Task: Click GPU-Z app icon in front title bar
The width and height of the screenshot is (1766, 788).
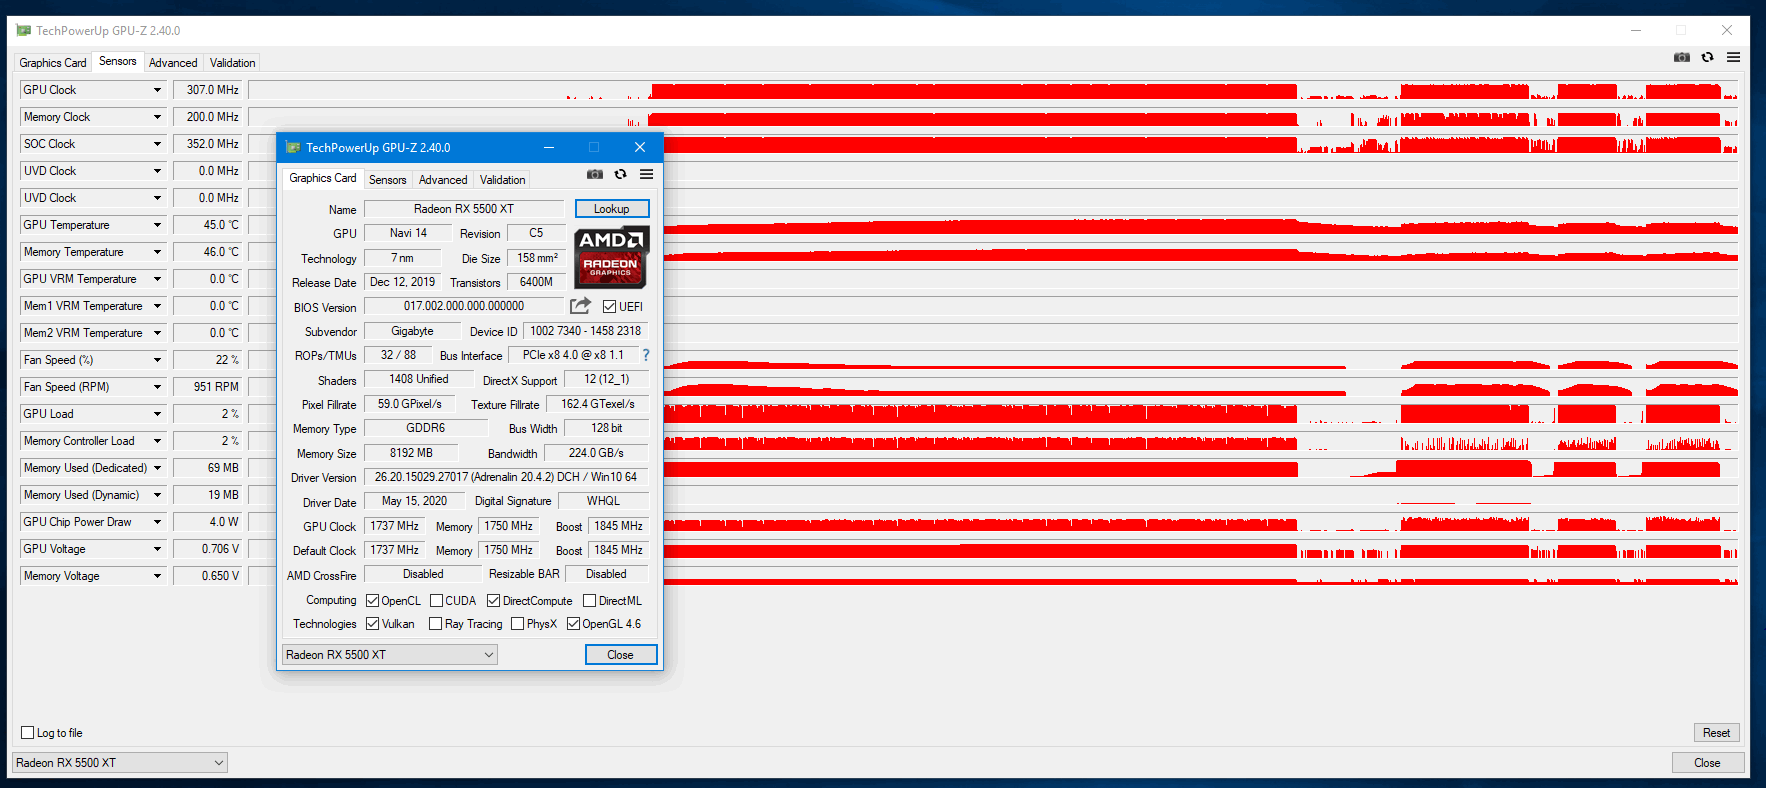Action: coord(293,147)
